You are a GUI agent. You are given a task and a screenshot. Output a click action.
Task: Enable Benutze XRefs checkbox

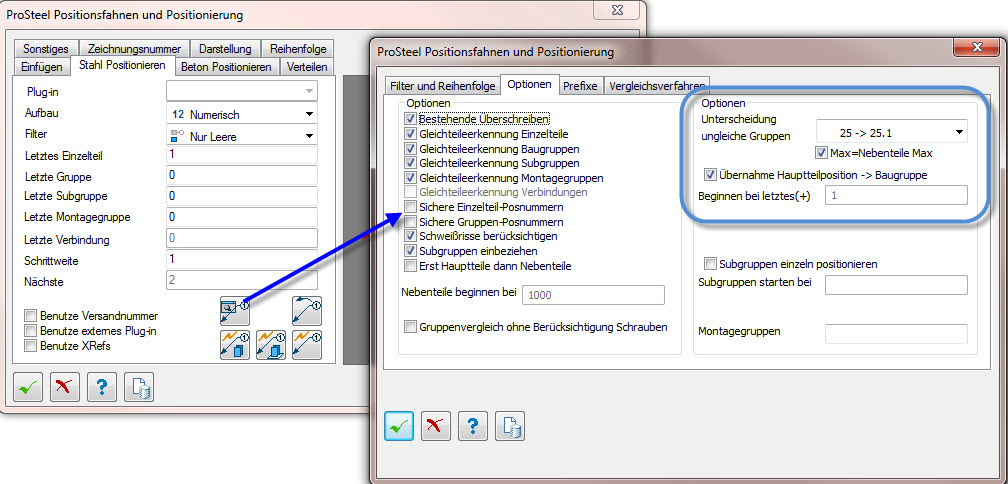[x=30, y=345]
